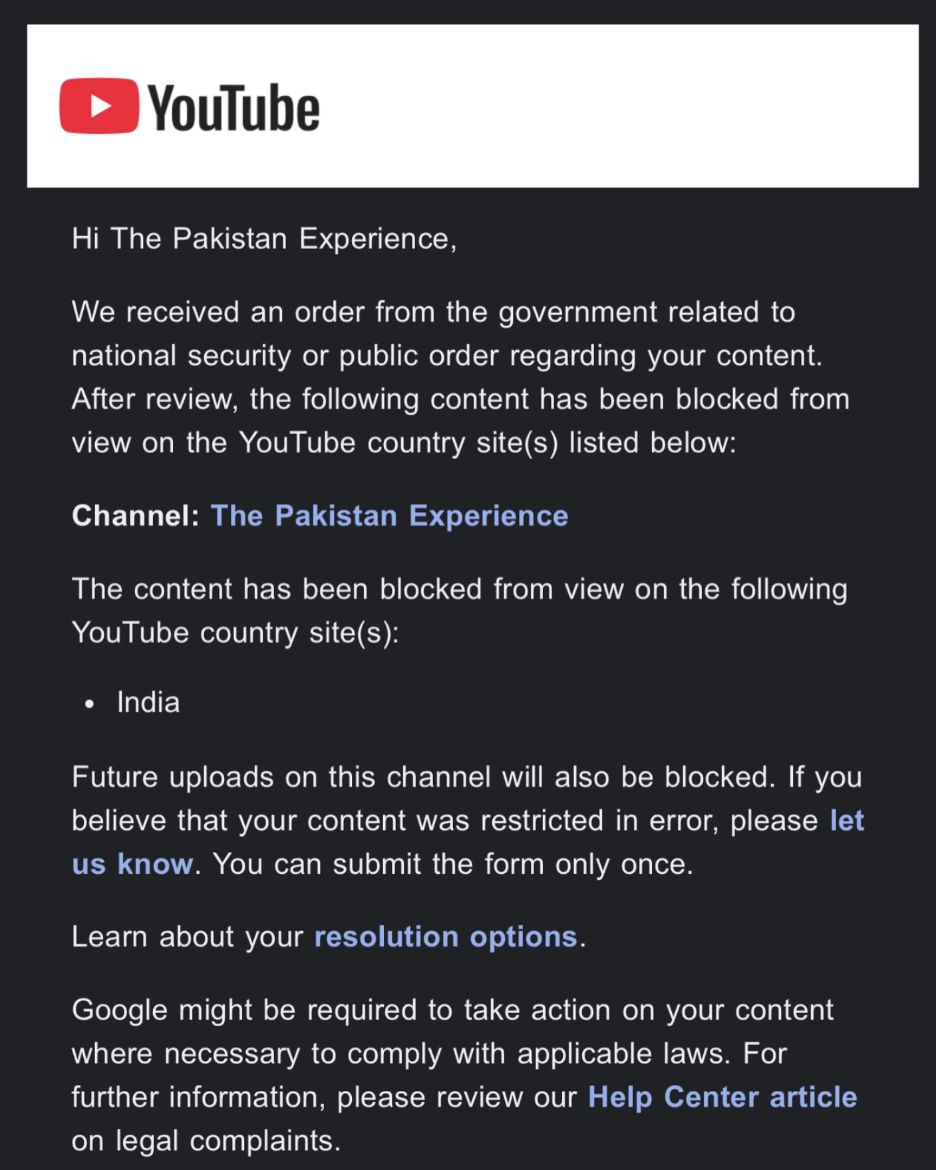
Task: Click the "on legal complaints." text
Action: (x=206, y=1141)
